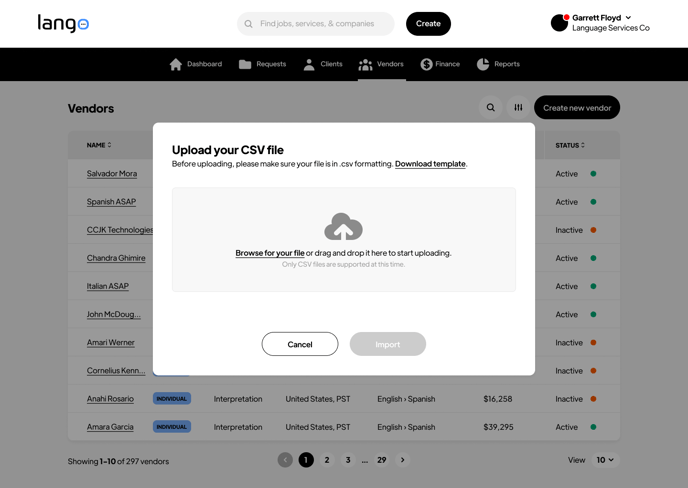Viewport: 688px width, 488px height.
Task: Click the search magnifier icon in search bar
Action: (x=248, y=24)
